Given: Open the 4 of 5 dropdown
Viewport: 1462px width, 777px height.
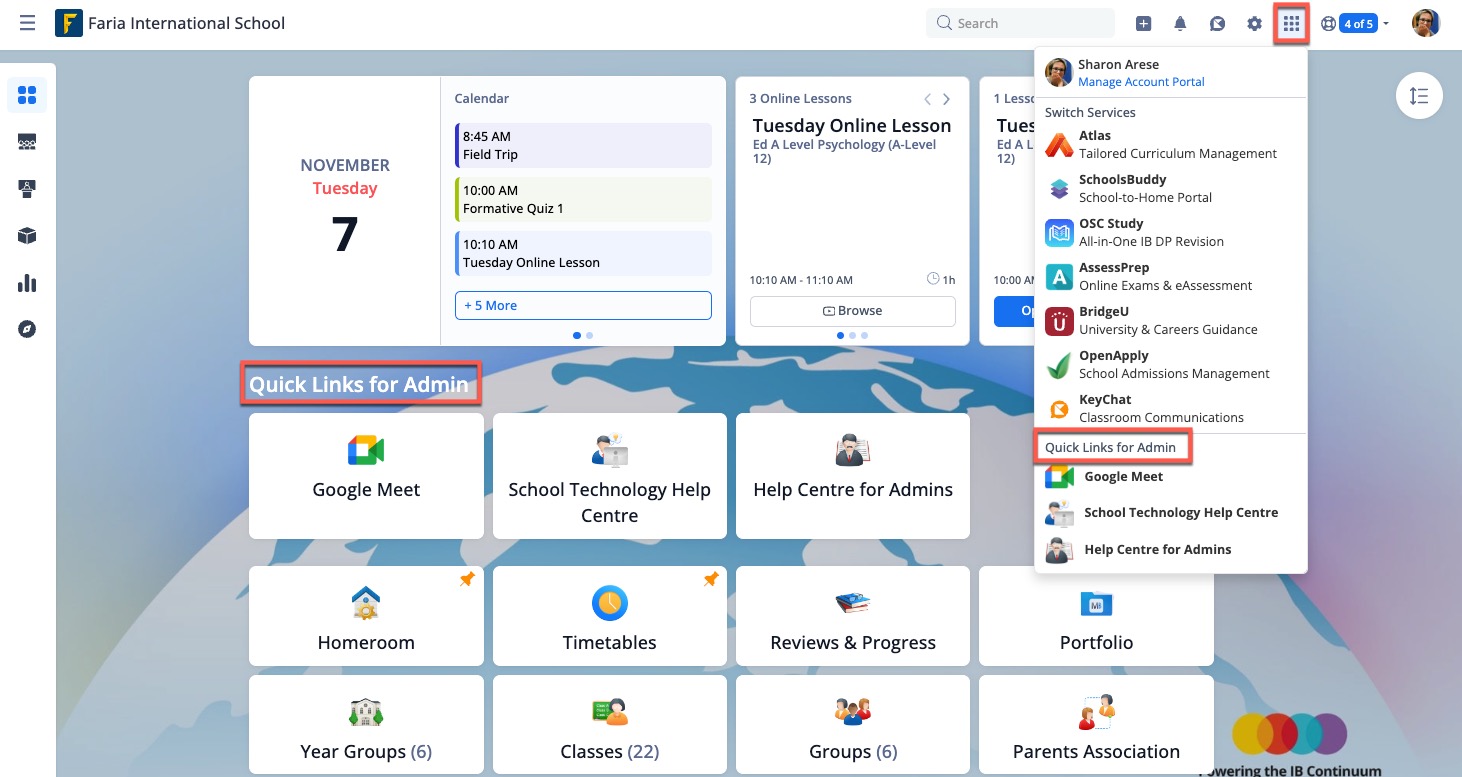Looking at the screenshot, I should [1366, 24].
